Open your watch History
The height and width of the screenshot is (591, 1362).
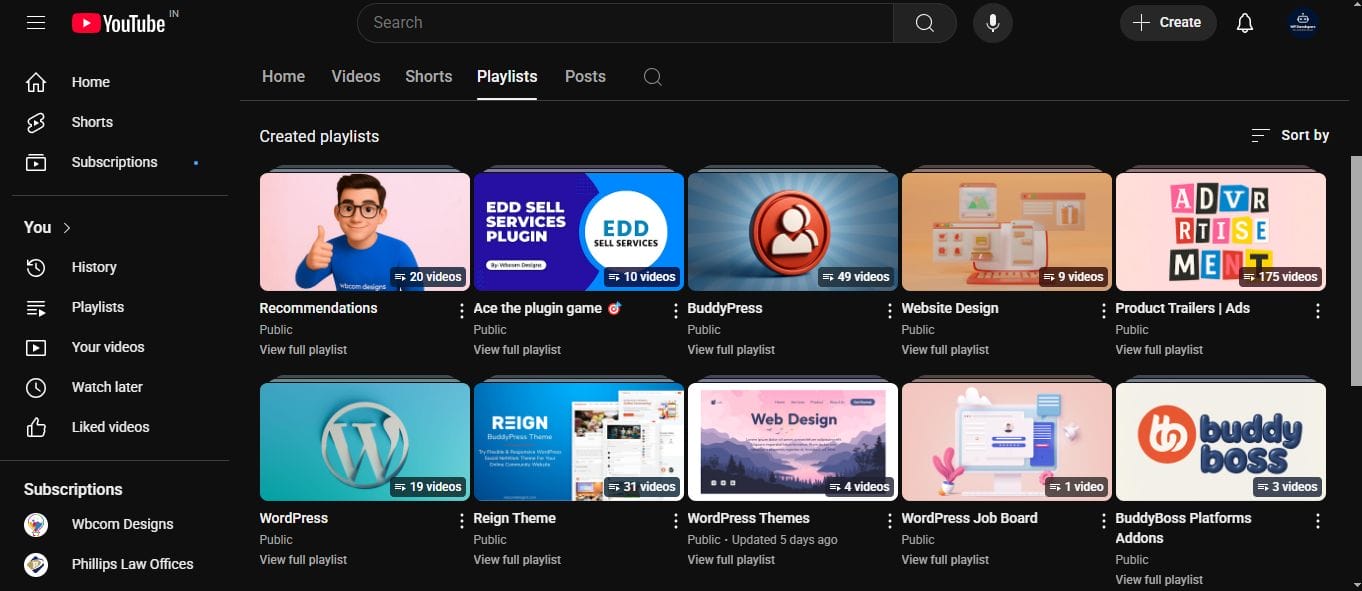pyautogui.click(x=93, y=267)
